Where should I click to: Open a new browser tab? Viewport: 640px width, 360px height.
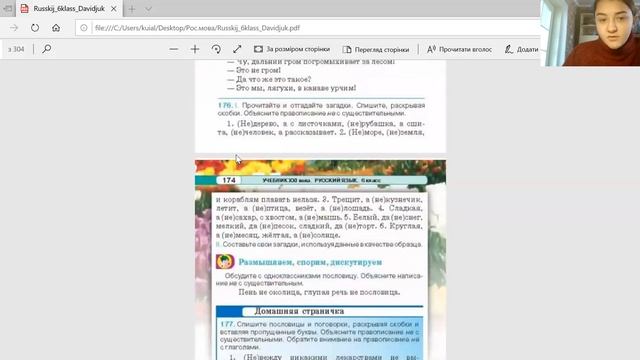click(132, 9)
